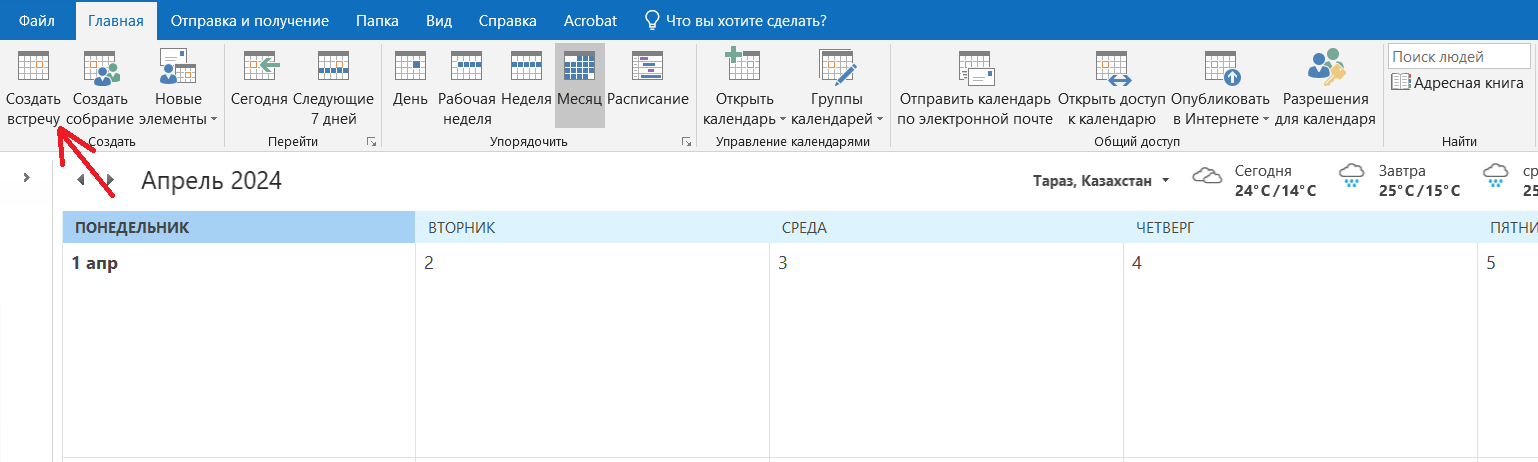Switch to День calendar view
This screenshot has width=1538, height=462.
410,68
